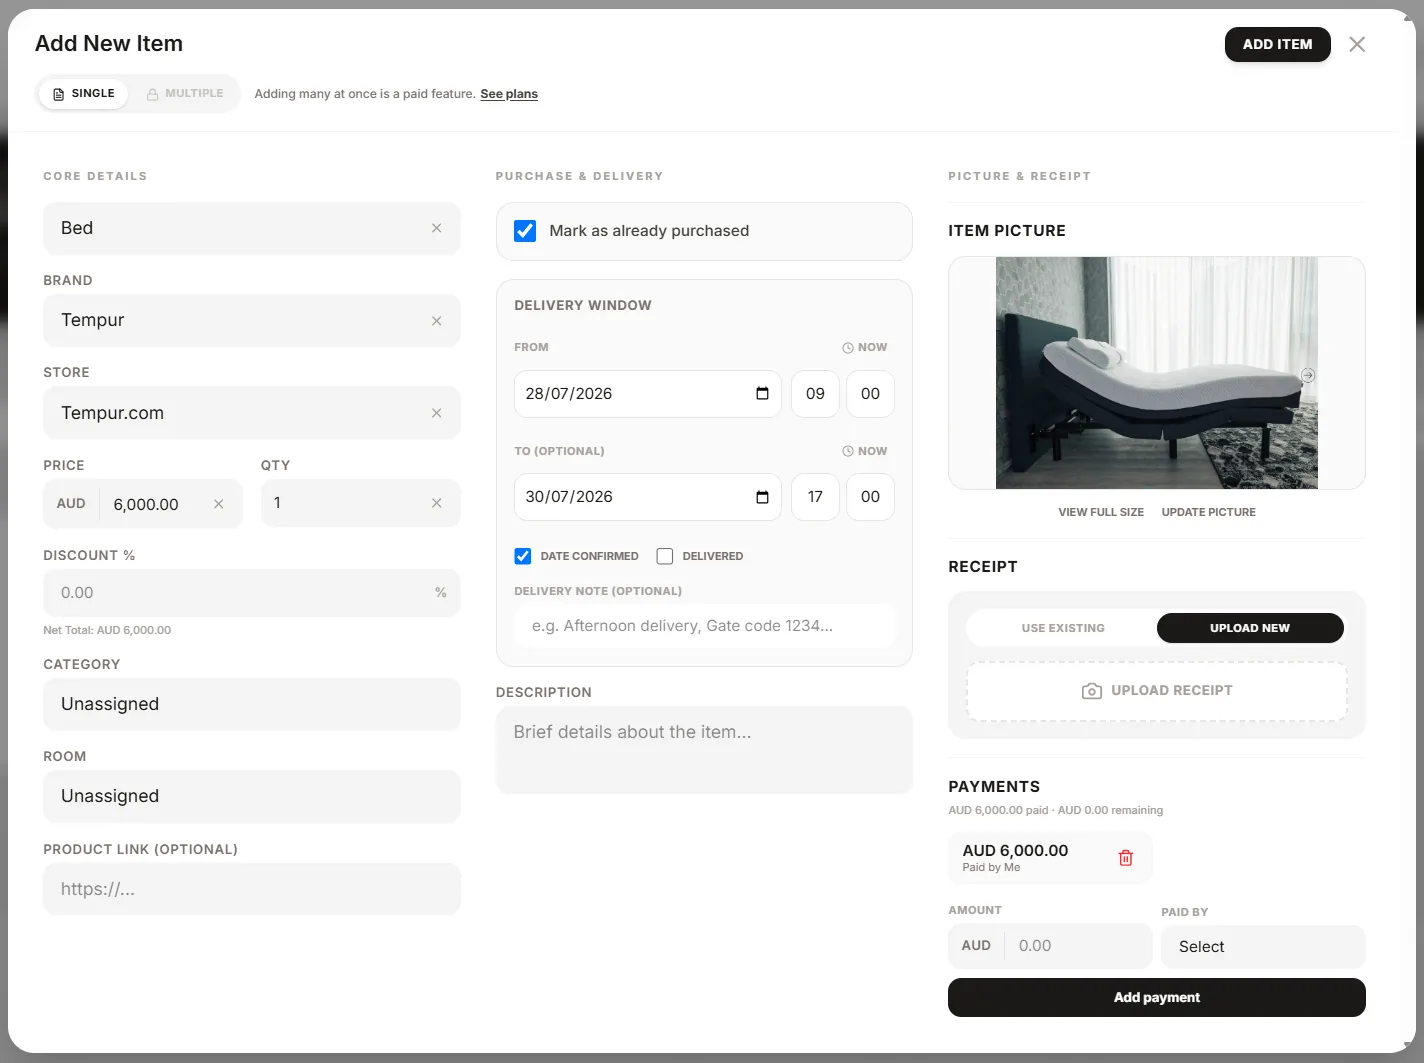Open calendar picker for From date

(762, 393)
